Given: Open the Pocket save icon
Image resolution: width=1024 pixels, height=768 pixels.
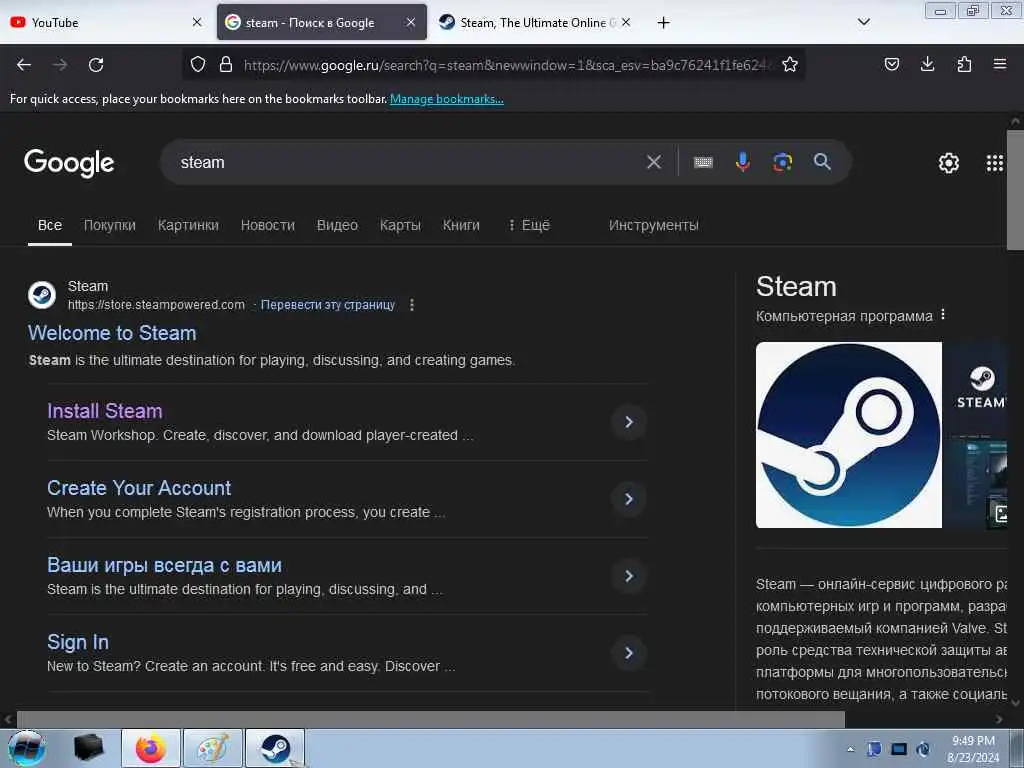Looking at the screenshot, I should [x=892, y=64].
